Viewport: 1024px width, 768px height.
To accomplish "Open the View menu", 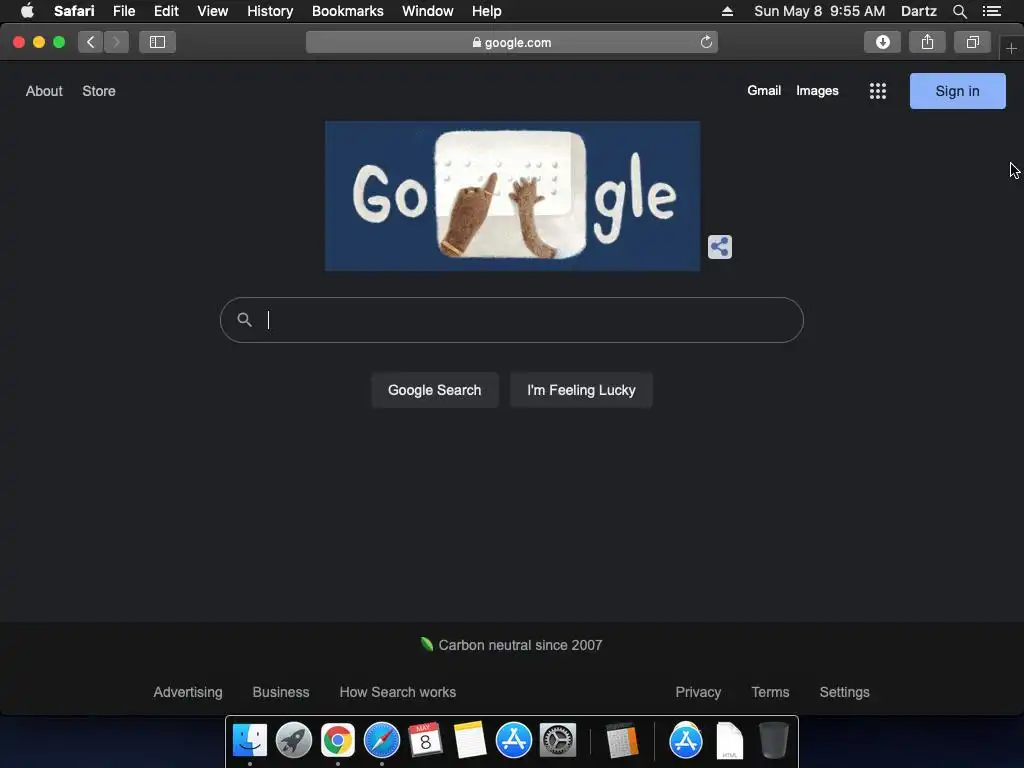I will pos(213,11).
